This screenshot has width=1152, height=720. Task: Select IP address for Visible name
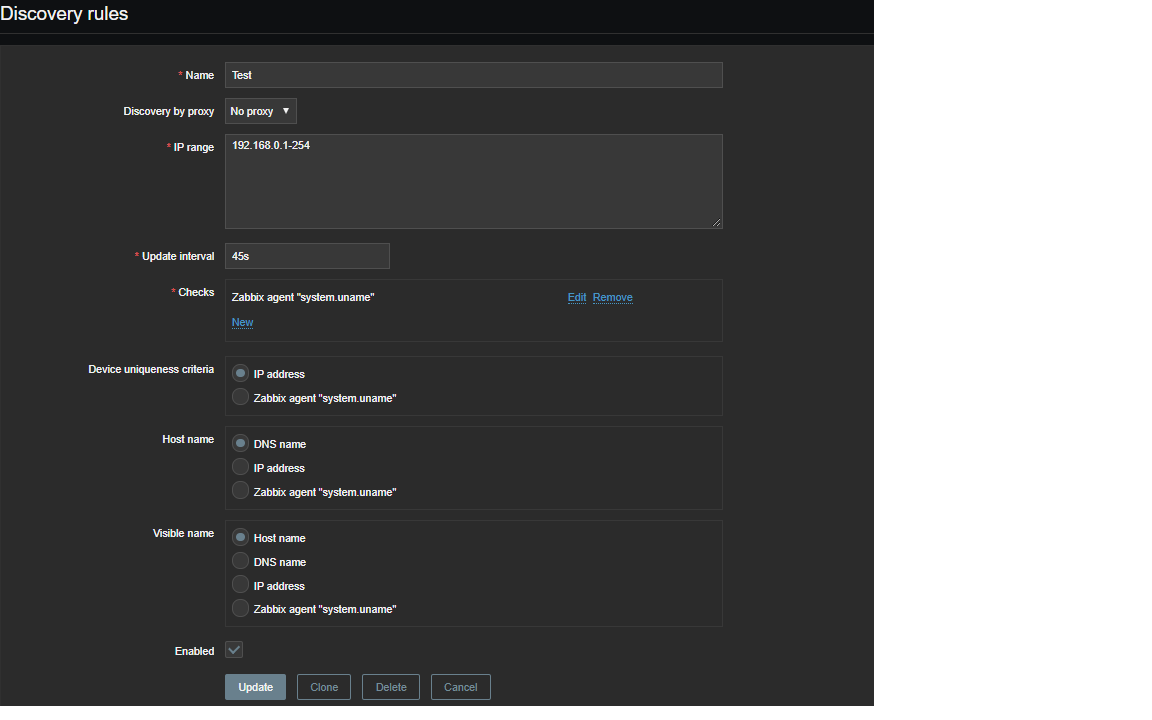pyautogui.click(x=240, y=585)
